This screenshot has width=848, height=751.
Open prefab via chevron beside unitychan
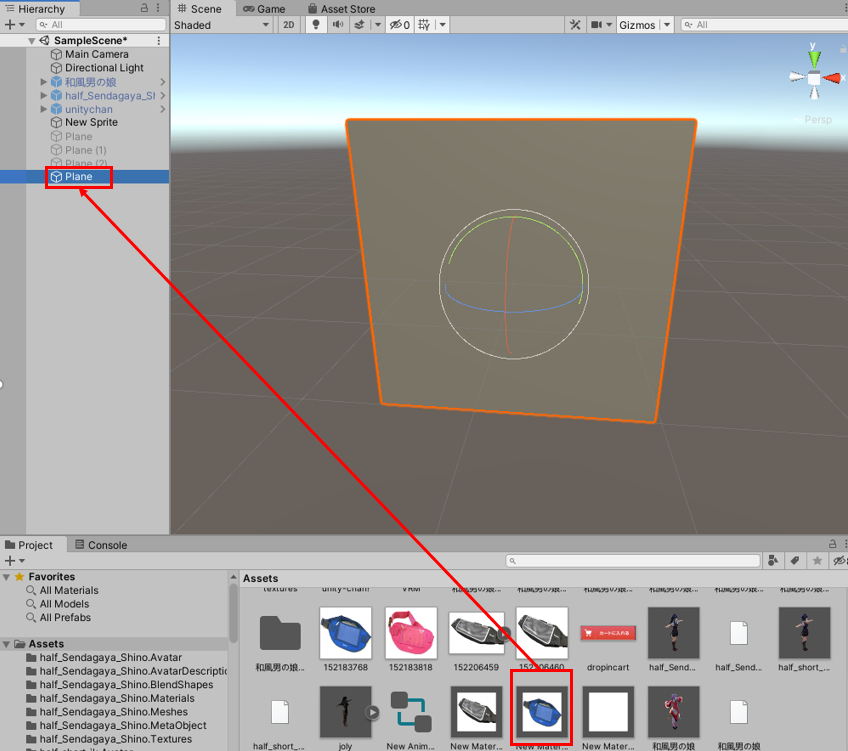click(162, 109)
